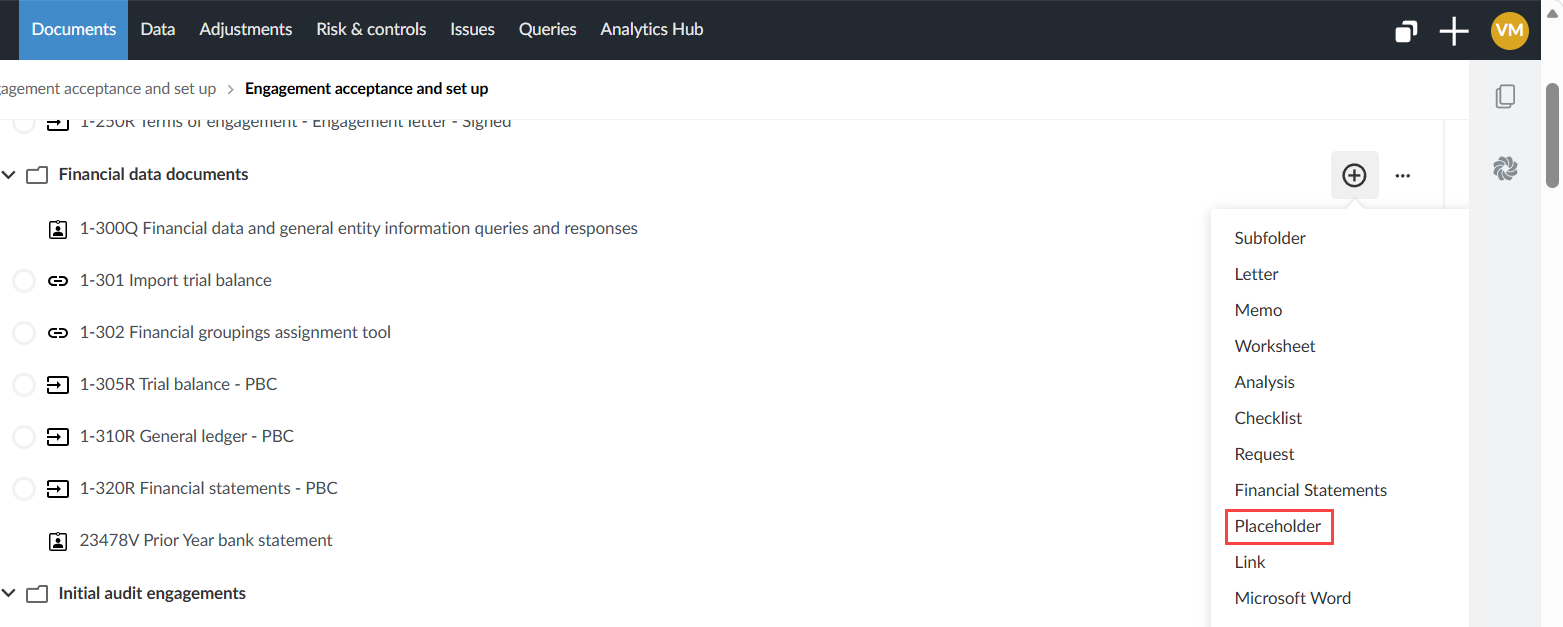Open 1-302 Financial groupings assignment tool
The image size is (1563, 627).
[x=235, y=332]
